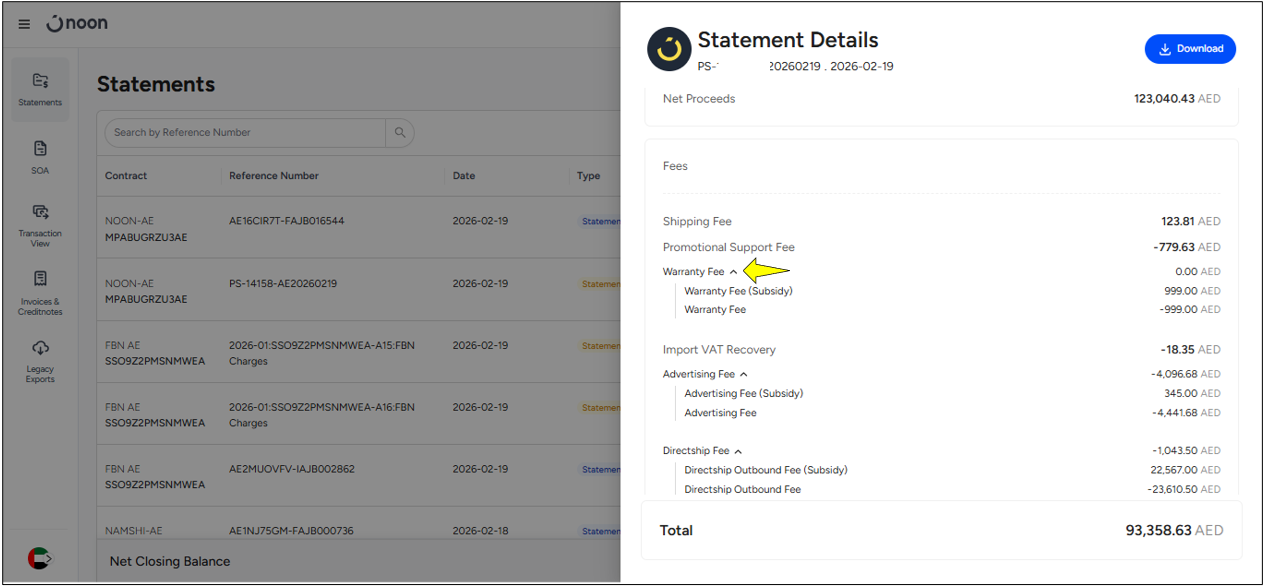Open Legacy Exports in sidebar

(x=40, y=360)
